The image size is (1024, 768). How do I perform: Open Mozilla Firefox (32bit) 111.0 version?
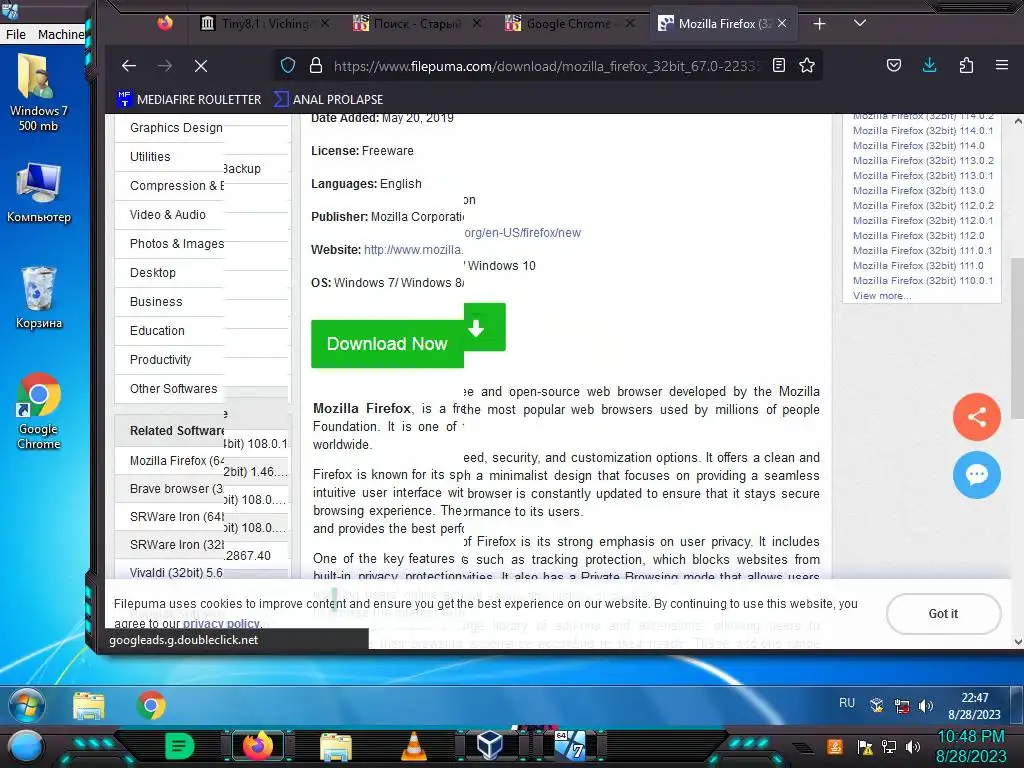tap(918, 266)
